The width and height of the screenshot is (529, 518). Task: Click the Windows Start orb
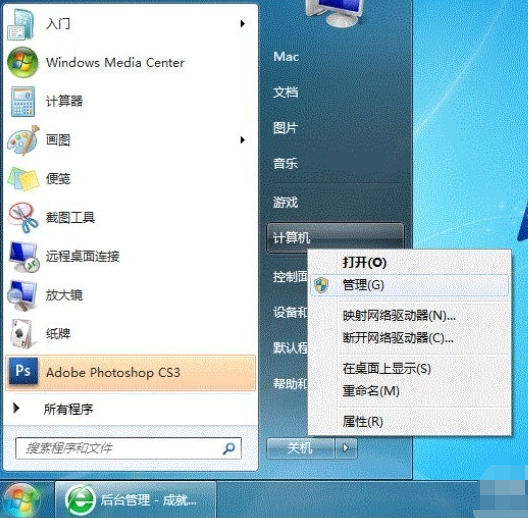[x=21, y=500]
